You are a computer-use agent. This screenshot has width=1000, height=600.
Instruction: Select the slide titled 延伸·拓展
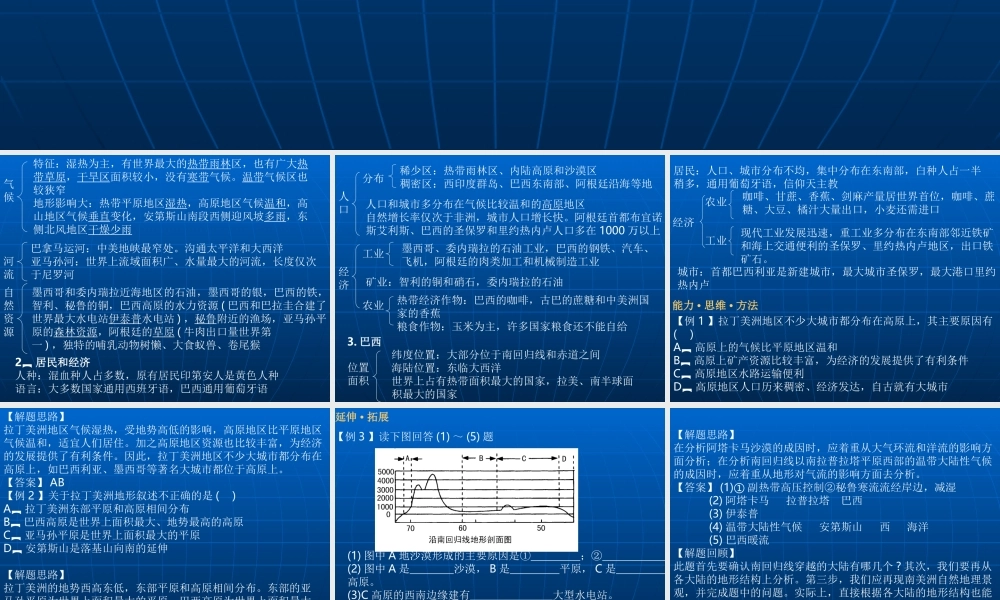point(500,504)
